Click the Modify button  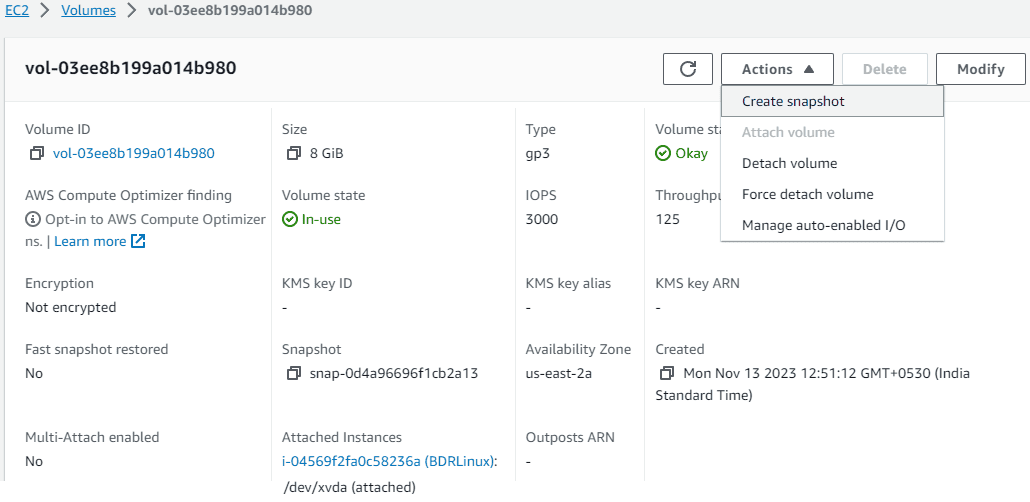coord(981,69)
